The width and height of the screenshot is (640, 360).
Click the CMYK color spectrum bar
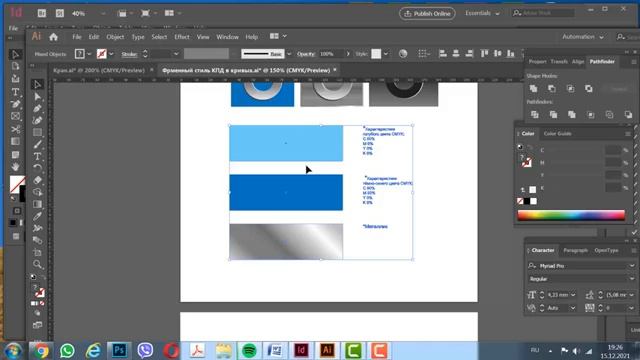(x=571, y=215)
